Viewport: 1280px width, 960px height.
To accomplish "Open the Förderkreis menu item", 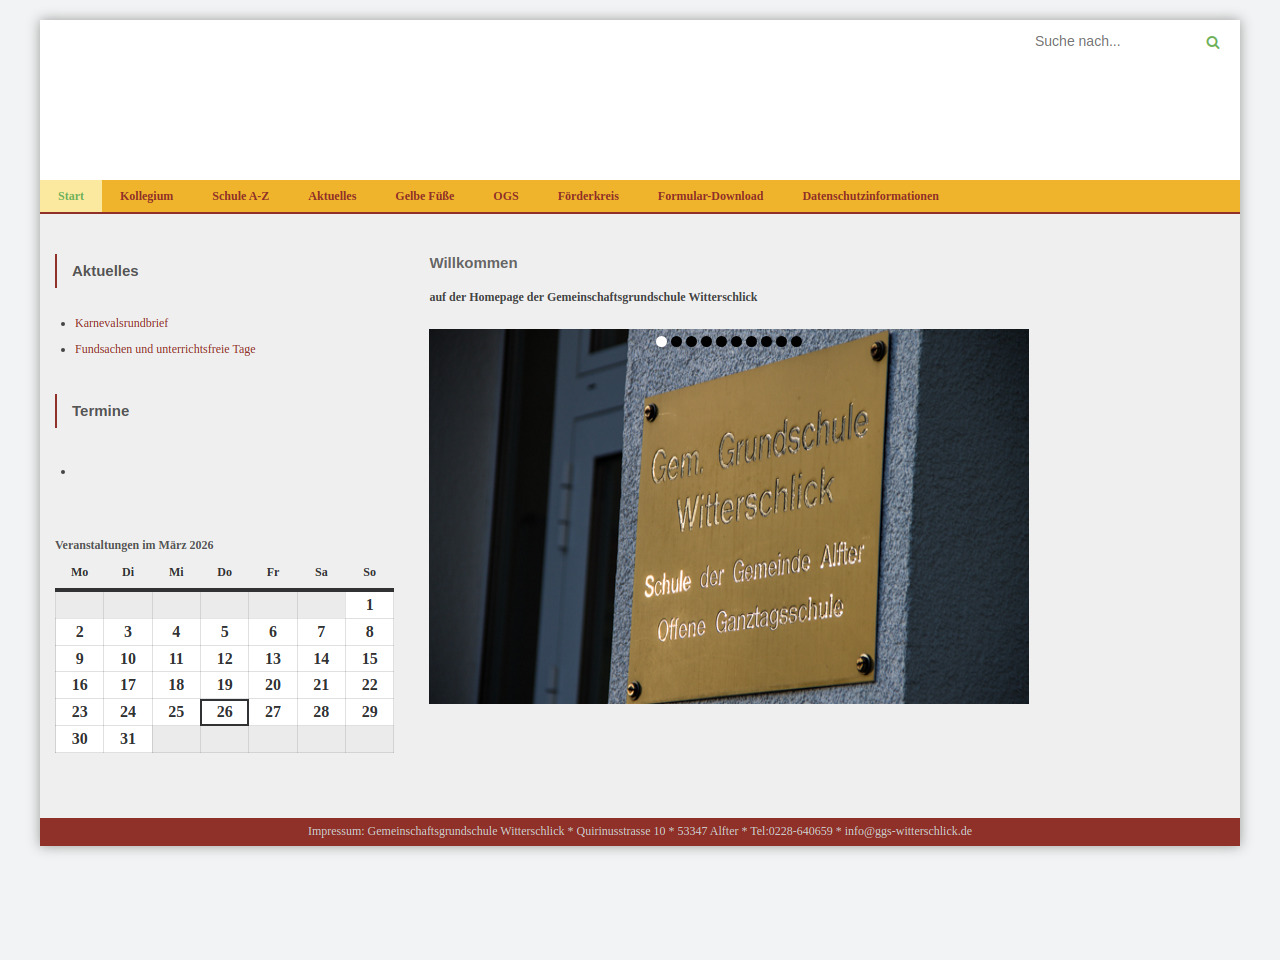I will tap(588, 196).
